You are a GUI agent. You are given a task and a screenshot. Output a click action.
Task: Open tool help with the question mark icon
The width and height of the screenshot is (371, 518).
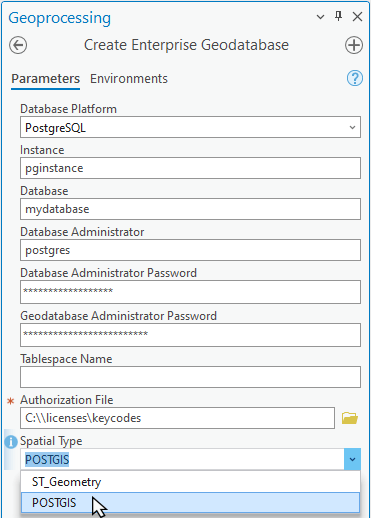[355, 79]
